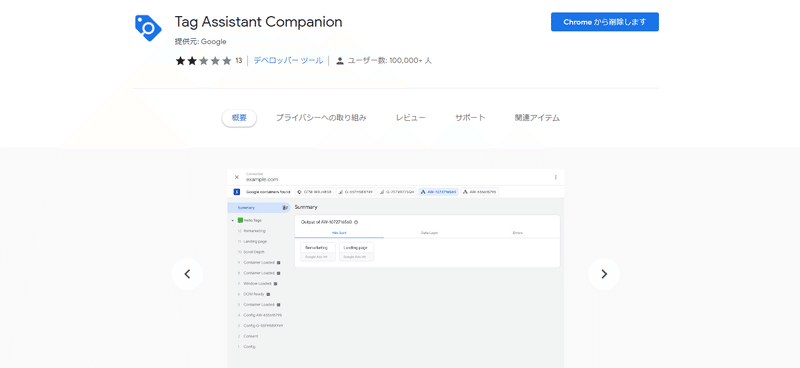Screen dimensions: 800x368
Task: Open the Data Layer tab in preview
Action: [x=429, y=233]
